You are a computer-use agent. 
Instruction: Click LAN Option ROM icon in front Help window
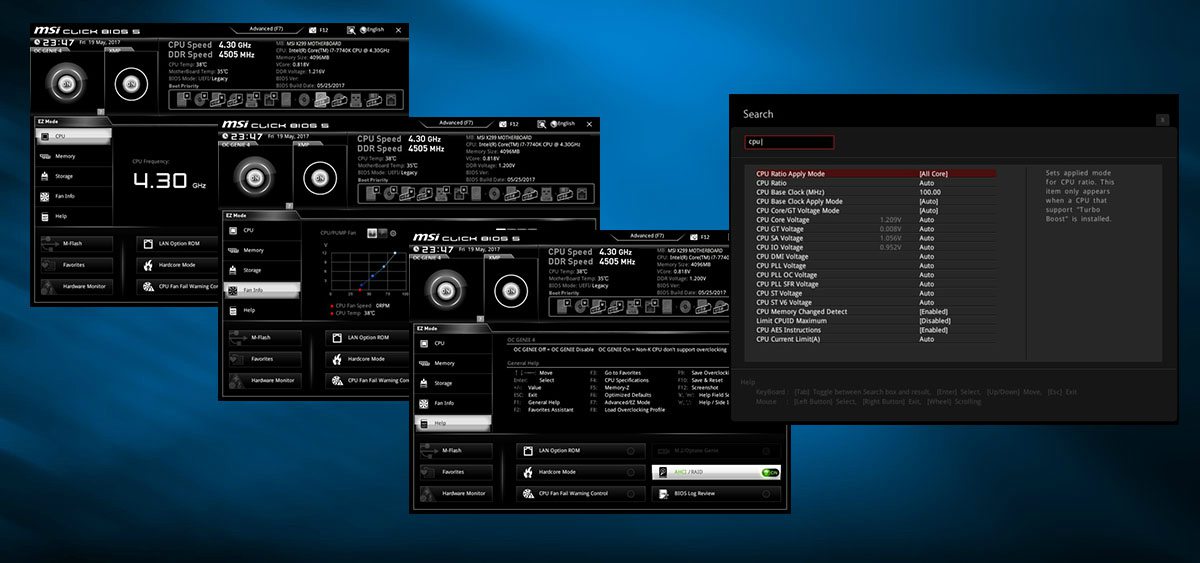click(528, 450)
